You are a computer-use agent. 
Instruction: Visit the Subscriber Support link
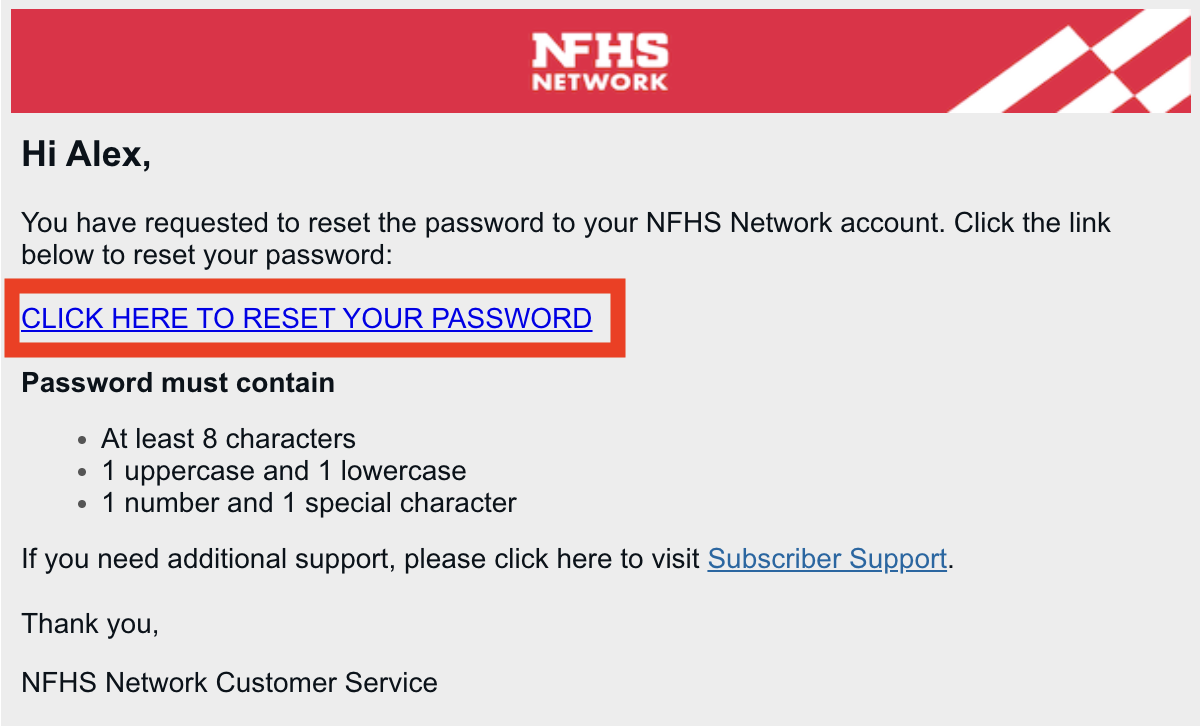[827, 558]
